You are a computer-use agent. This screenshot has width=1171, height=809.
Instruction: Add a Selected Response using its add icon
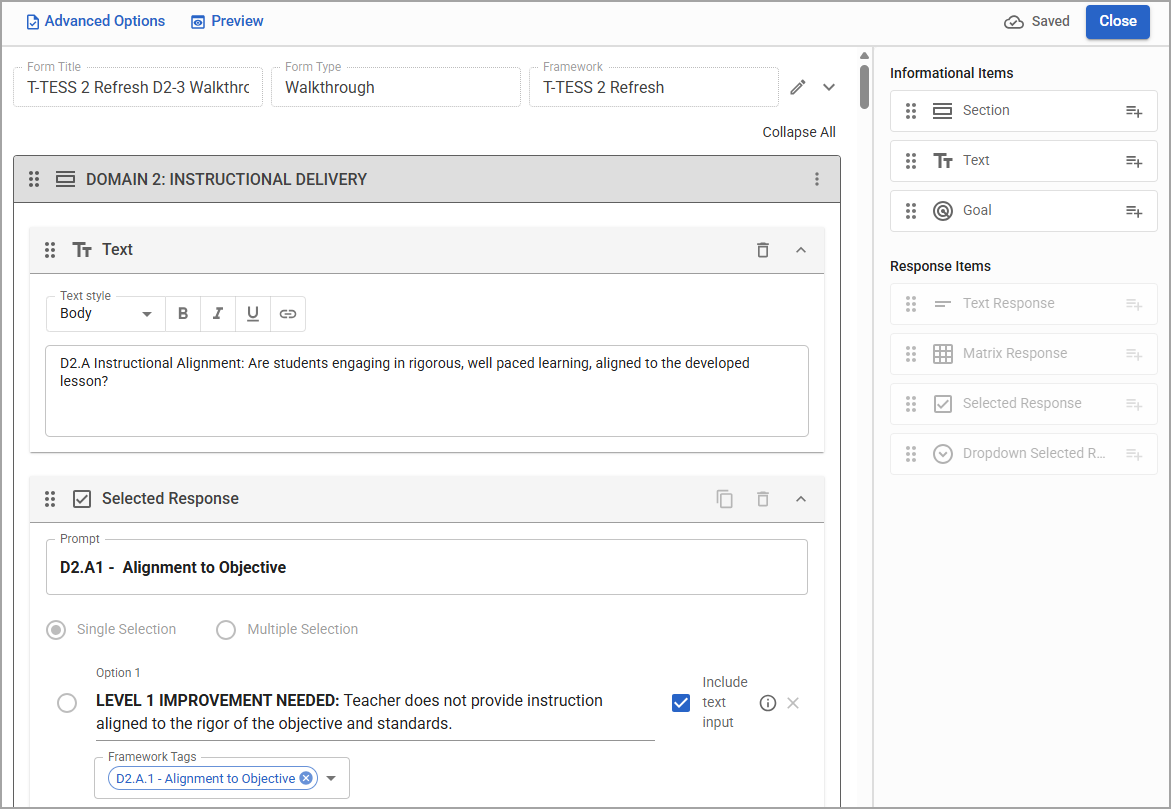click(1134, 404)
